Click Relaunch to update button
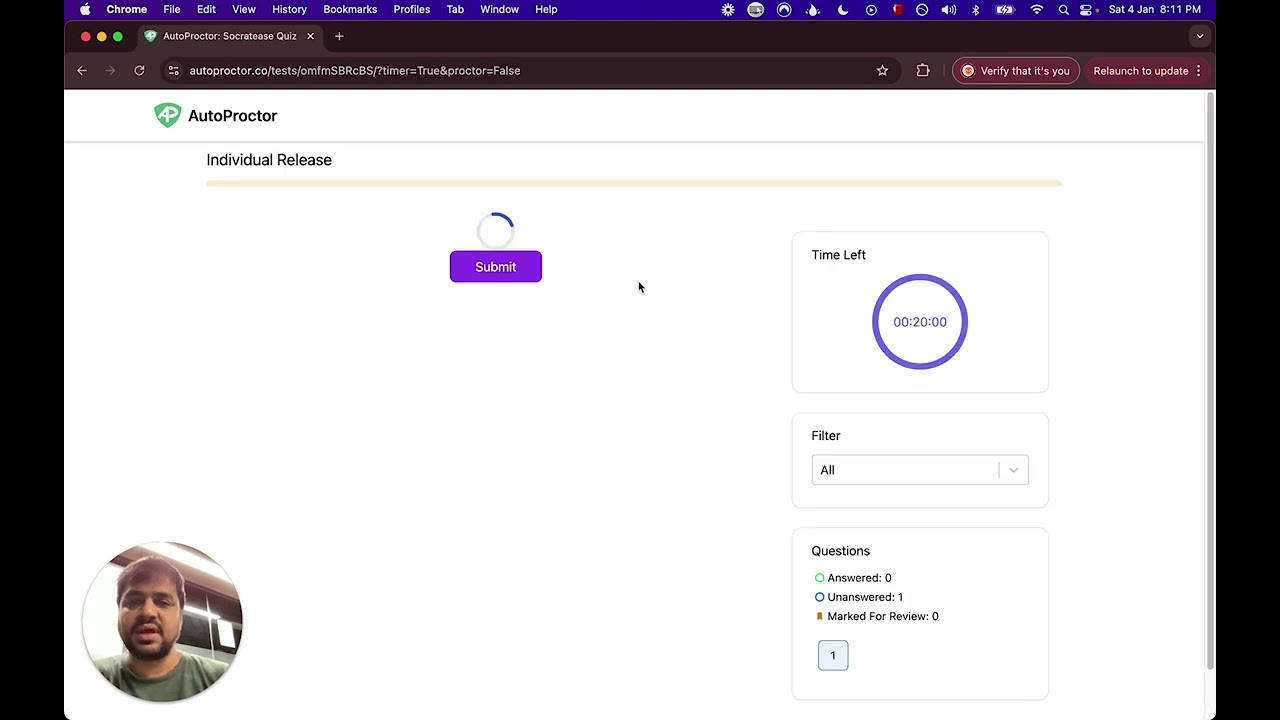This screenshot has width=1280, height=720. (x=1141, y=71)
